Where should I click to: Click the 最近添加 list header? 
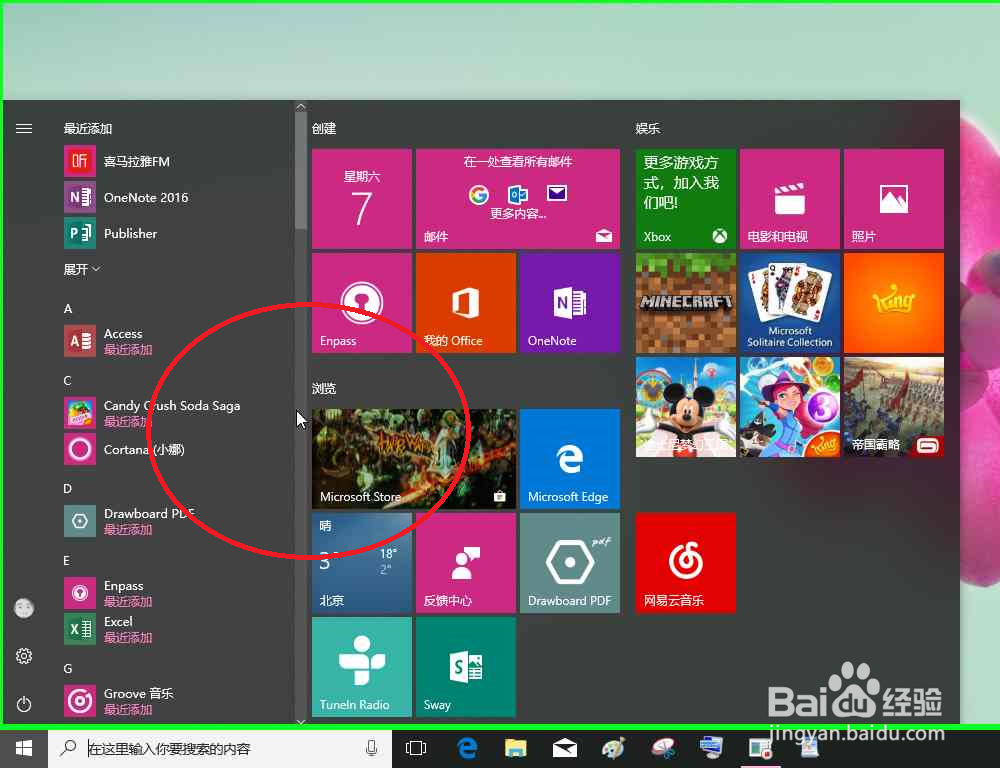coord(88,129)
